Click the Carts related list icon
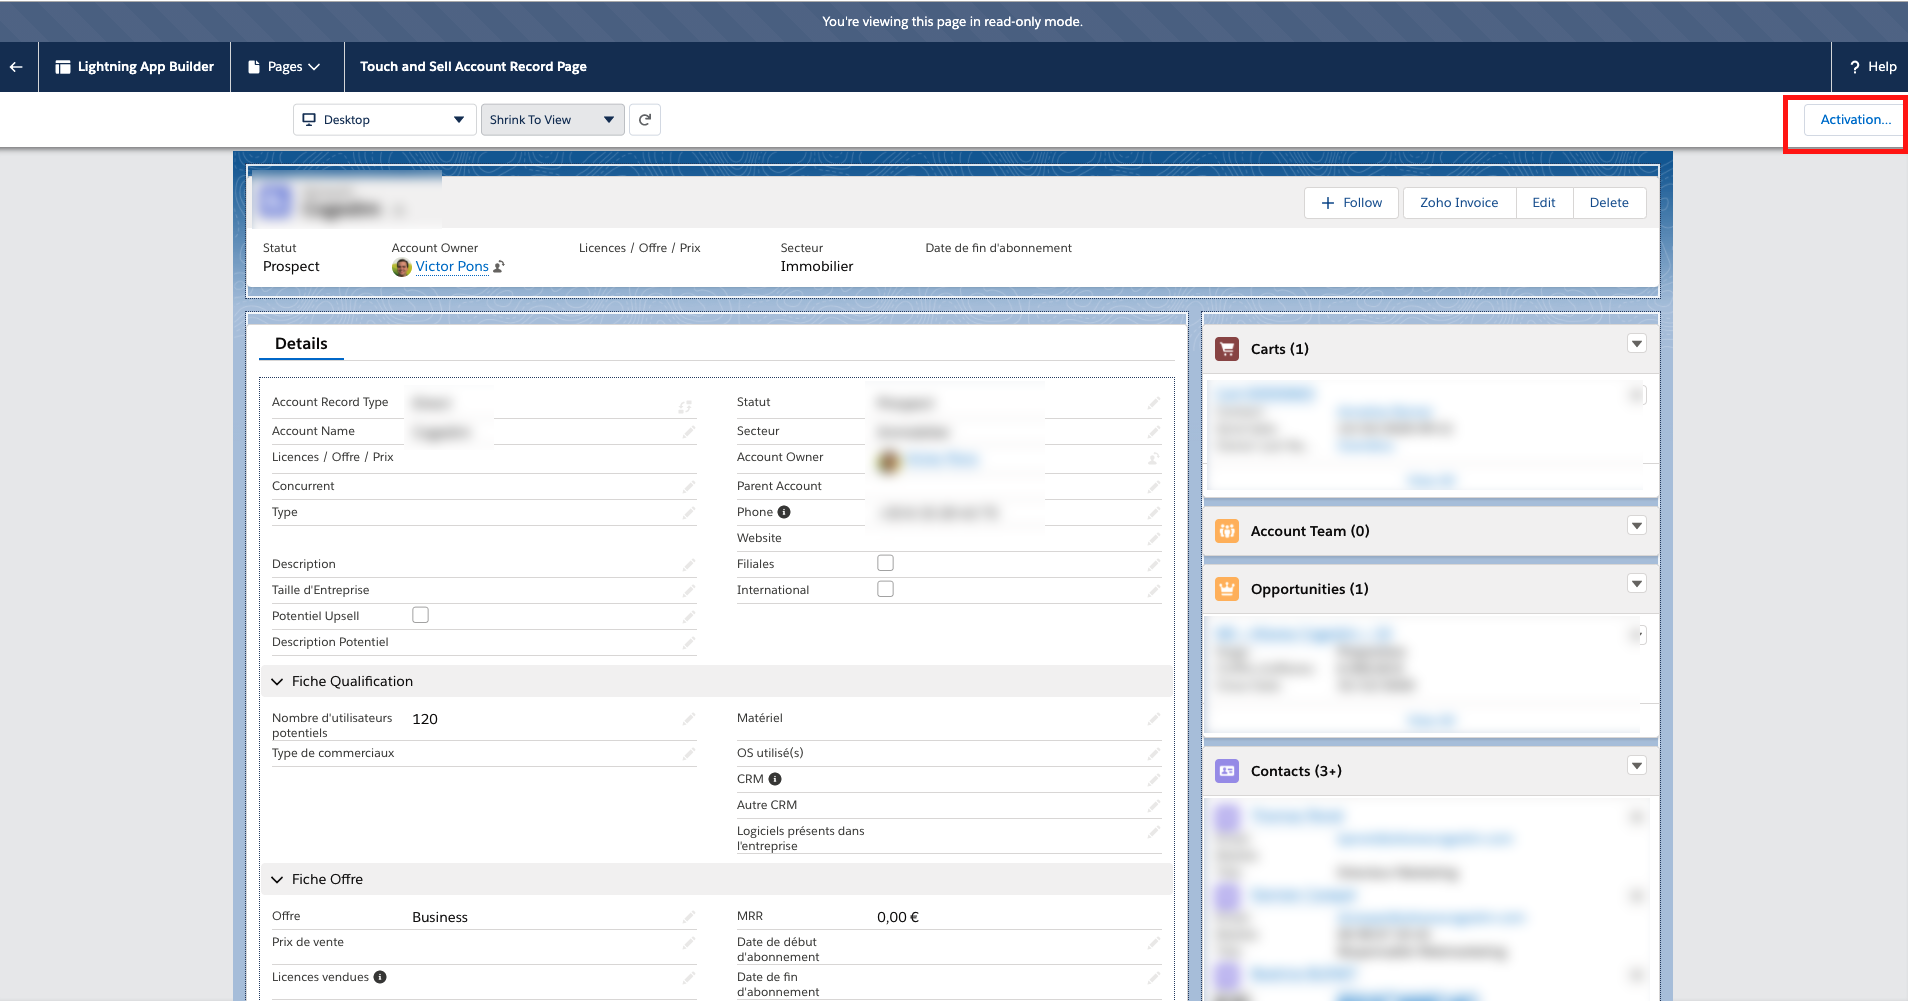This screenshot has height=1001, width=1908. [1227, 349]
